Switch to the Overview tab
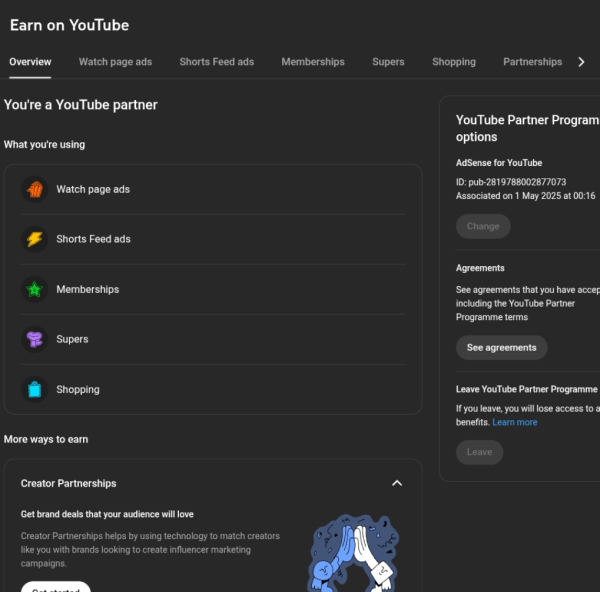Viewport: 600px width, 592px height. coord(30,62)
